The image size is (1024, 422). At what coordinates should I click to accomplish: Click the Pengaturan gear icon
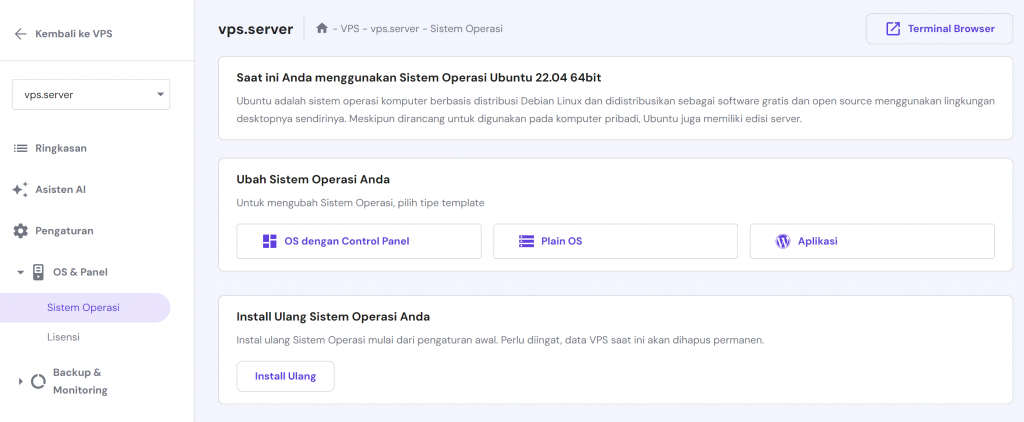(20, 231)
